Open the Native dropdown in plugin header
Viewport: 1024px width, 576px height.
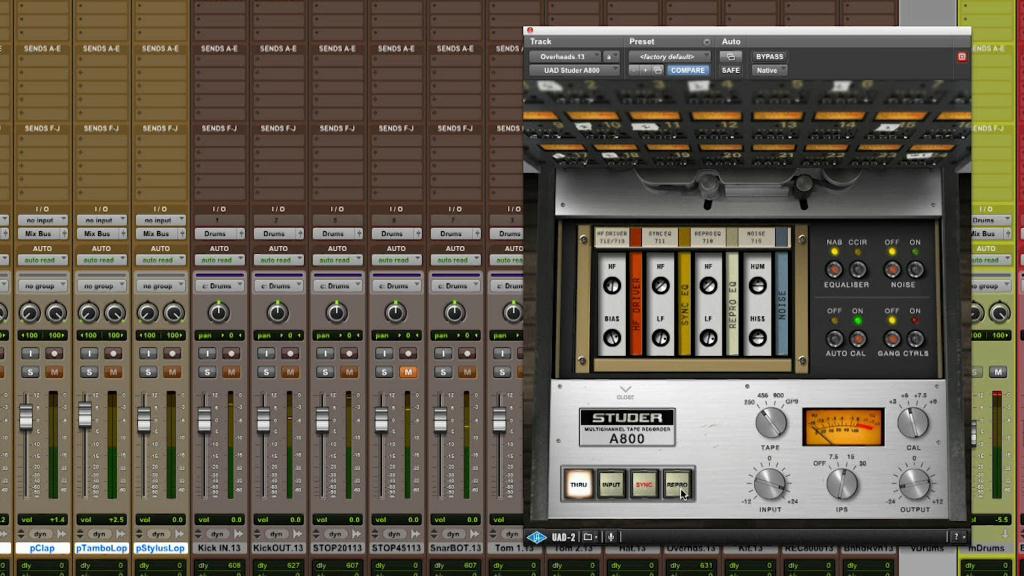(x=769, y=70)
